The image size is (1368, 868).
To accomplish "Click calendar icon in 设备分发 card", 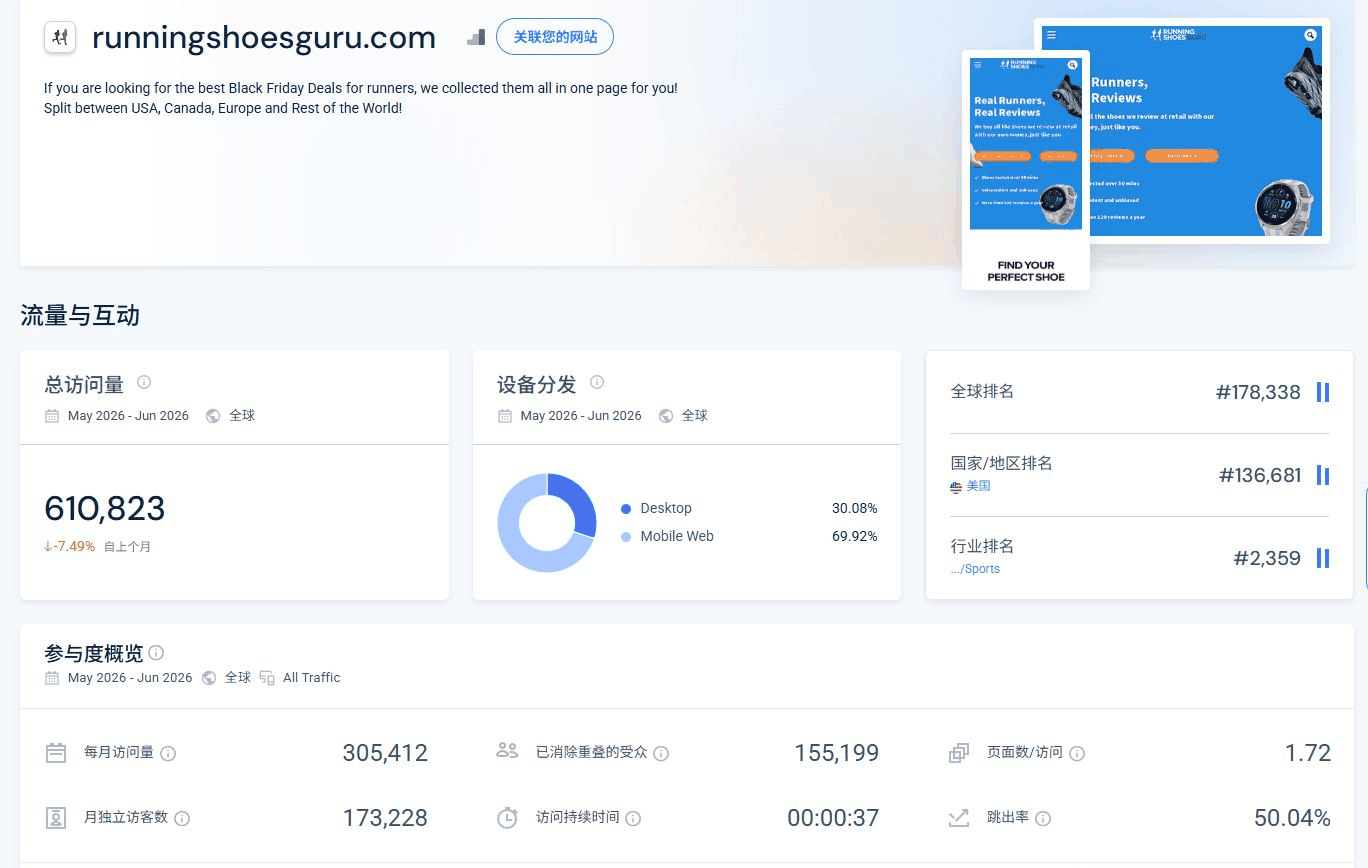I will pos(505,416).
